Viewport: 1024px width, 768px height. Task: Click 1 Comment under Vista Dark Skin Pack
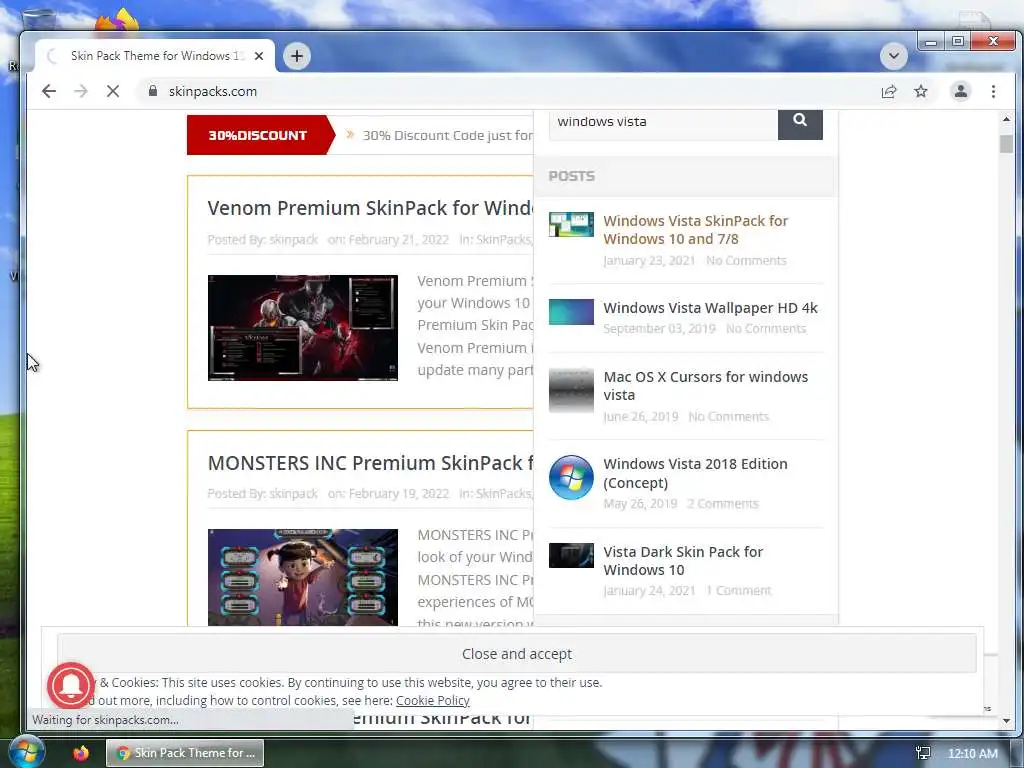click(738, 590)
